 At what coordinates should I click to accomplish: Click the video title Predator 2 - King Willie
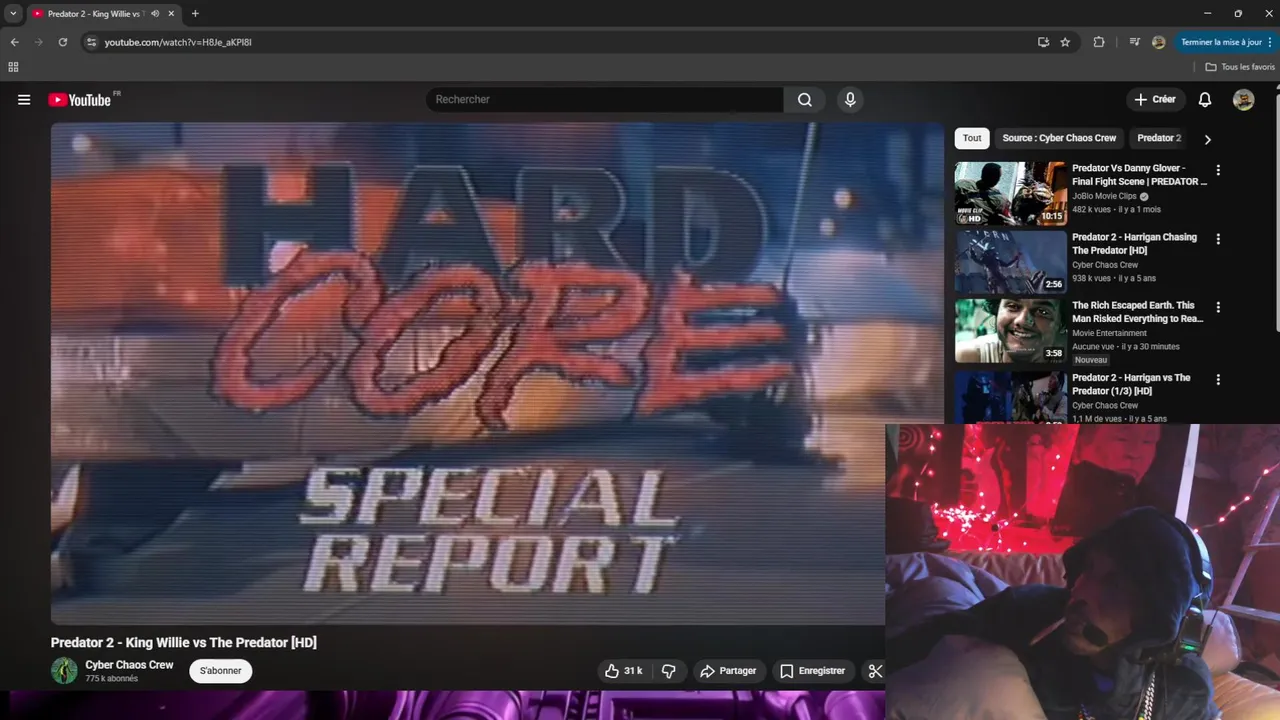pos(184,643)
